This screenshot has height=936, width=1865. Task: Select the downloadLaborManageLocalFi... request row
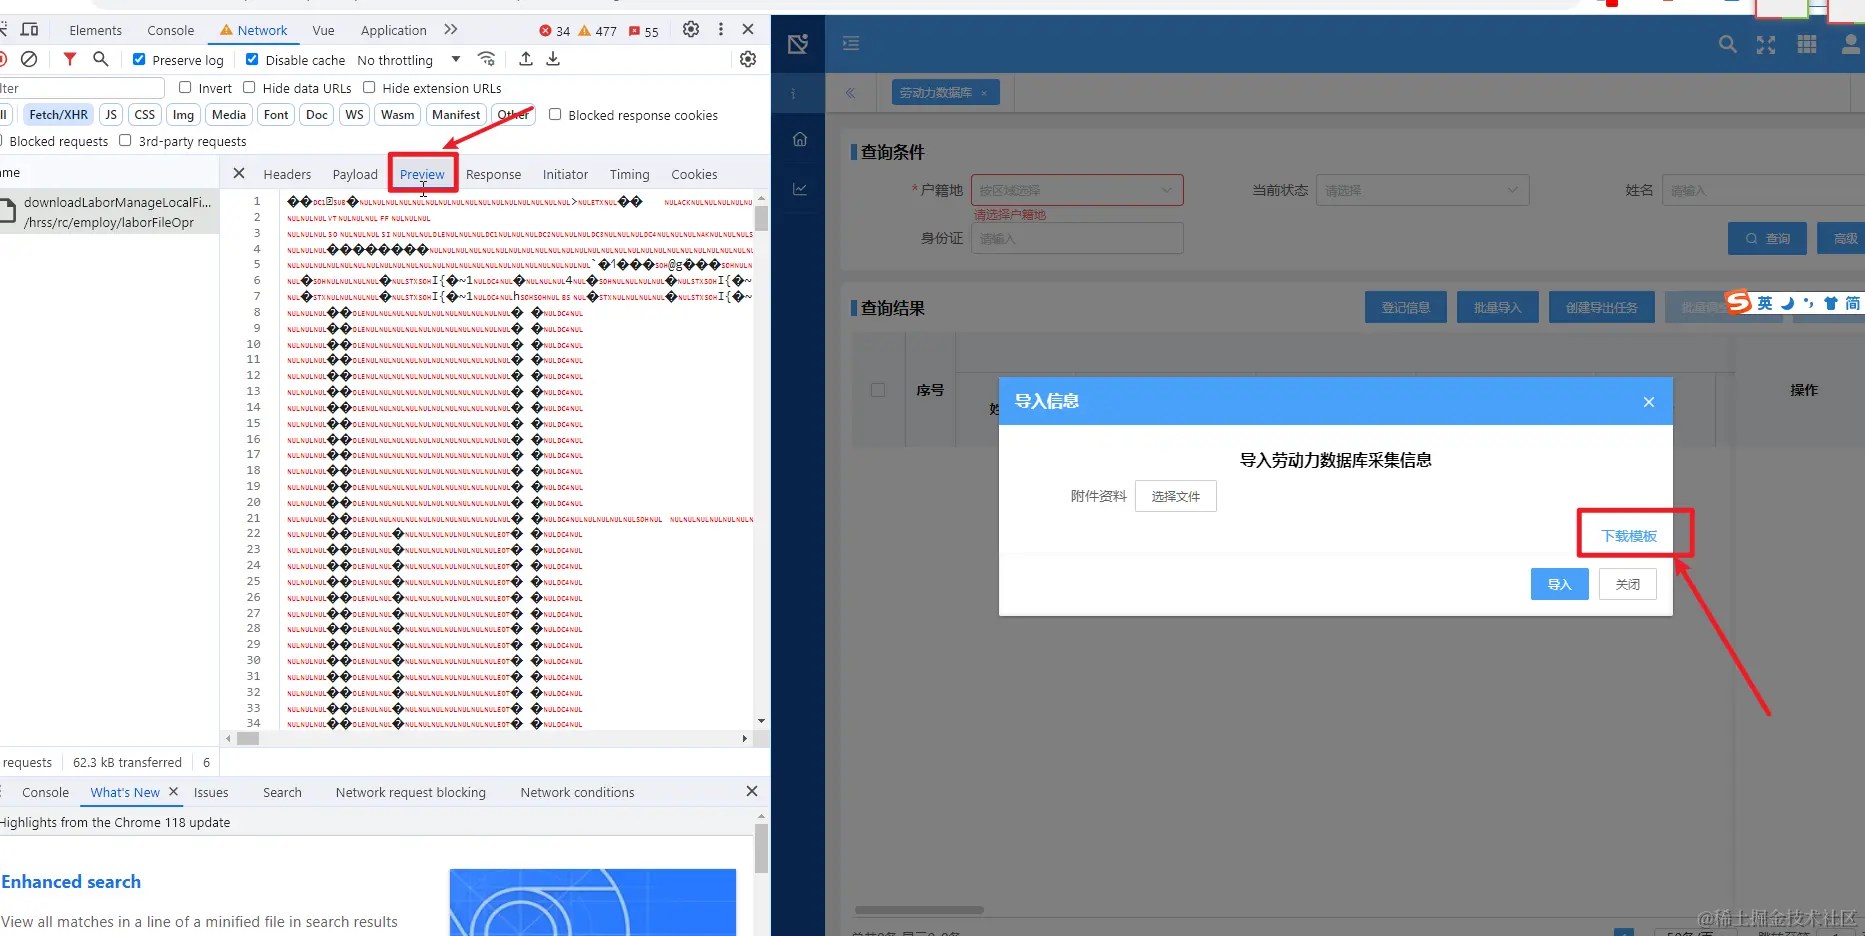click(x=109, y=212)
